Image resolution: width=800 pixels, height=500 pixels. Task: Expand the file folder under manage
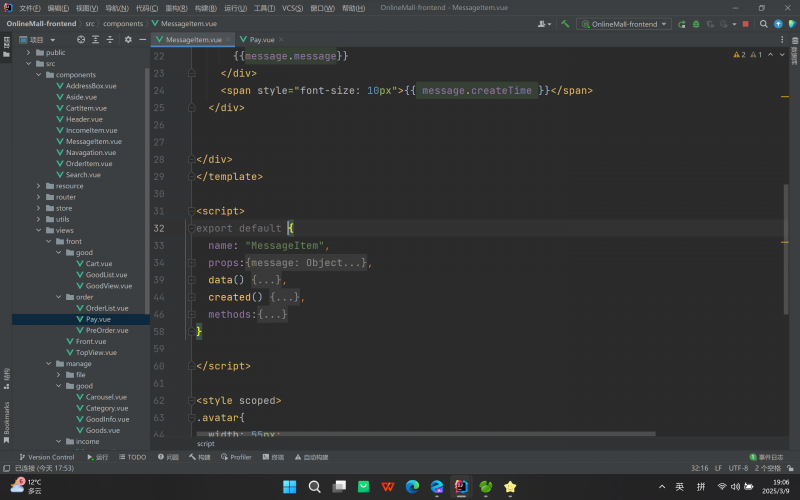pos(59,374)
